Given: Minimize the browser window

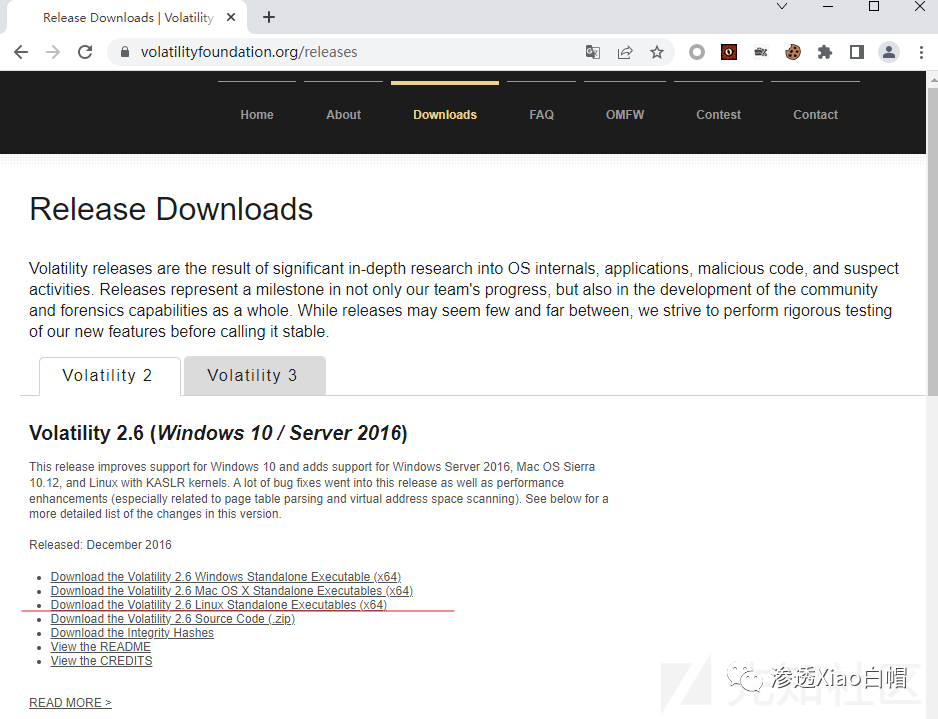Looking at the screenshot, I should (828, 7).
